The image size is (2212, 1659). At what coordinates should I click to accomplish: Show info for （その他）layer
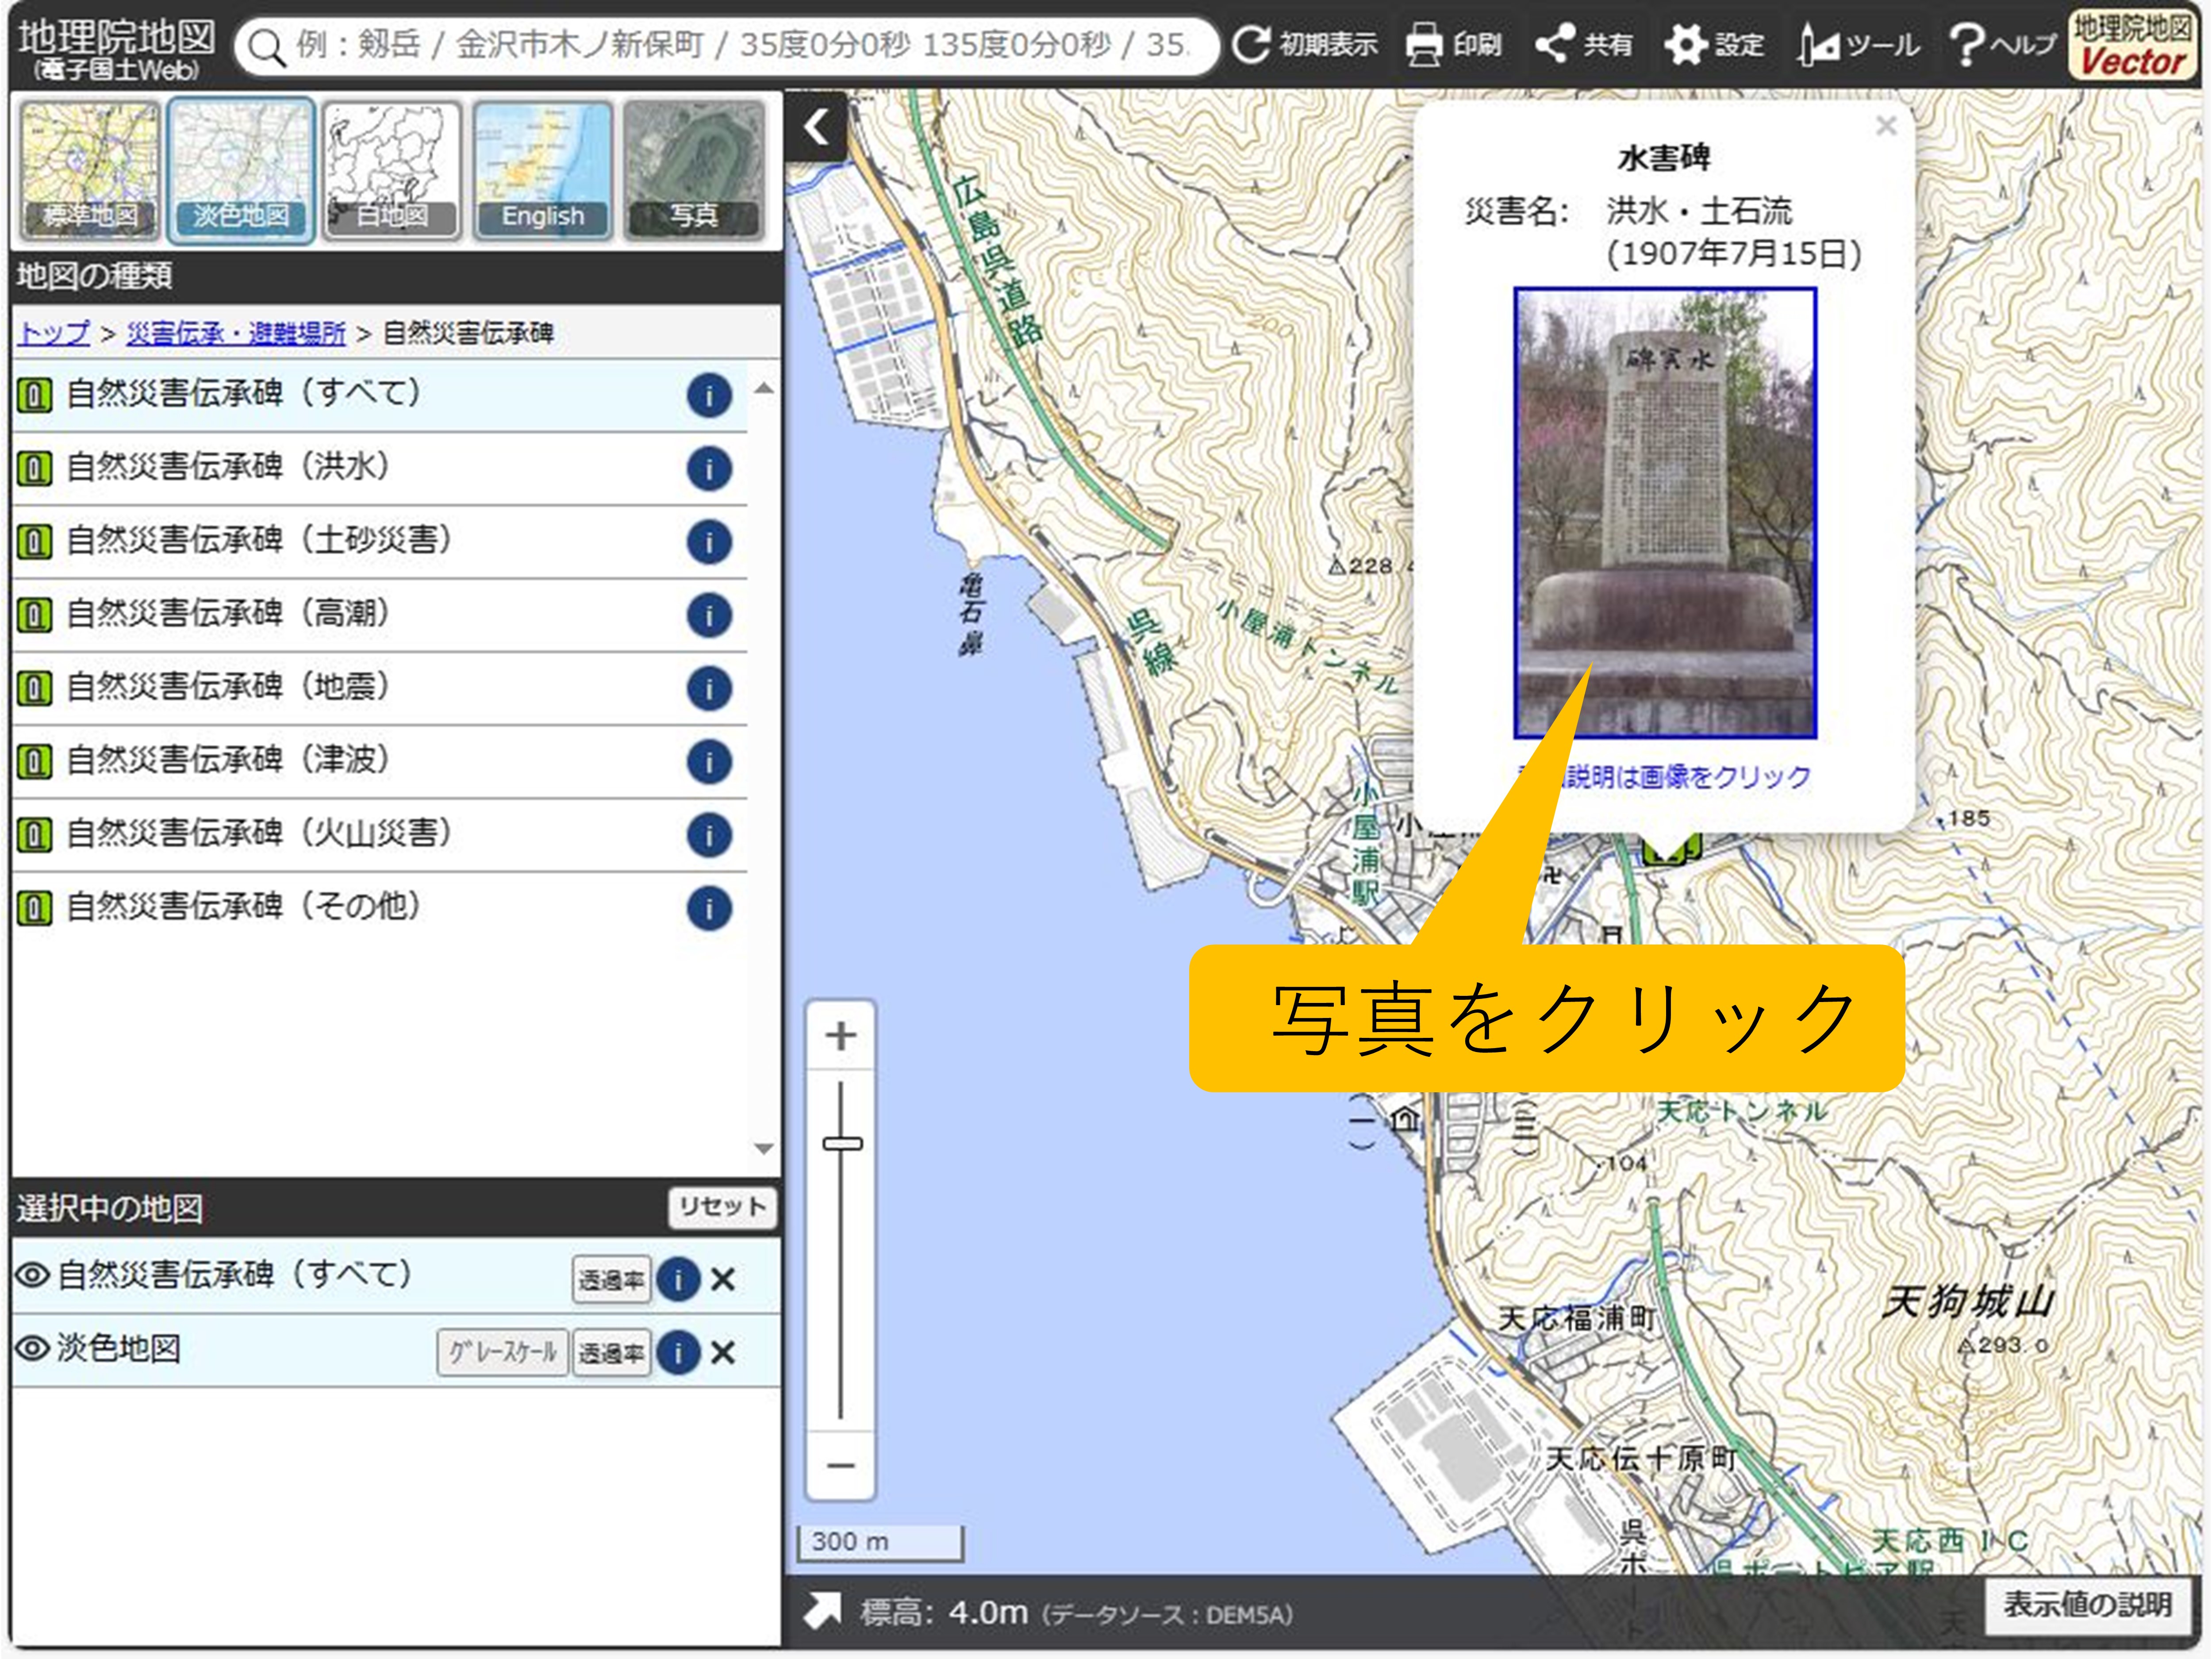[x=709, y=909]
